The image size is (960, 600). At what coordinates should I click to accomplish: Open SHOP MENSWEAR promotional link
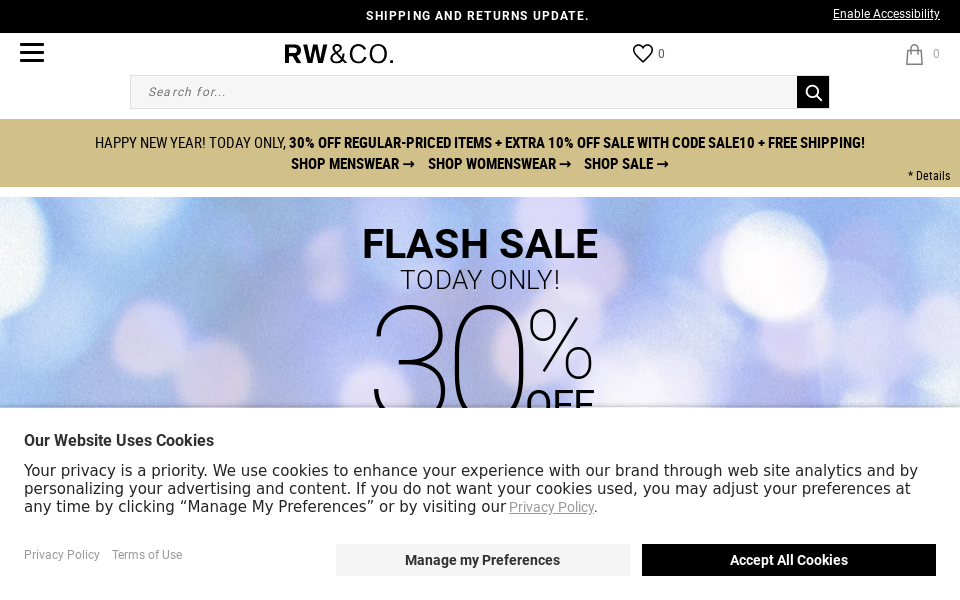click(x=345, y=164)
